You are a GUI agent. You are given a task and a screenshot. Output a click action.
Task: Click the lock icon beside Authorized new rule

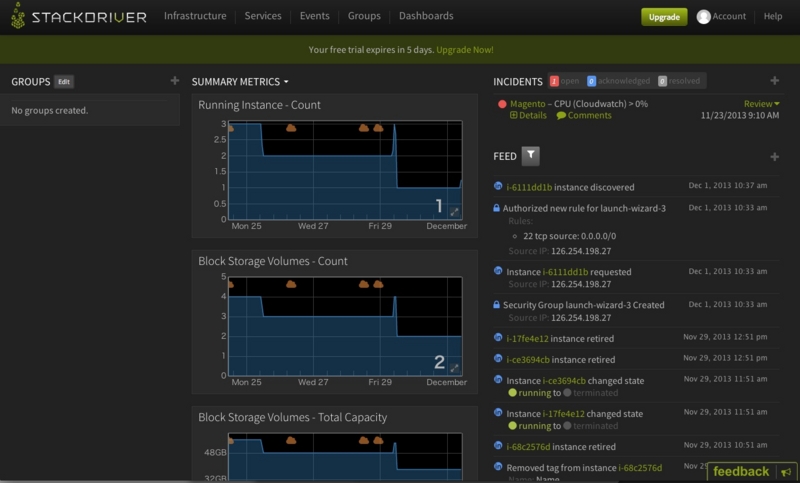coord(496,208)
